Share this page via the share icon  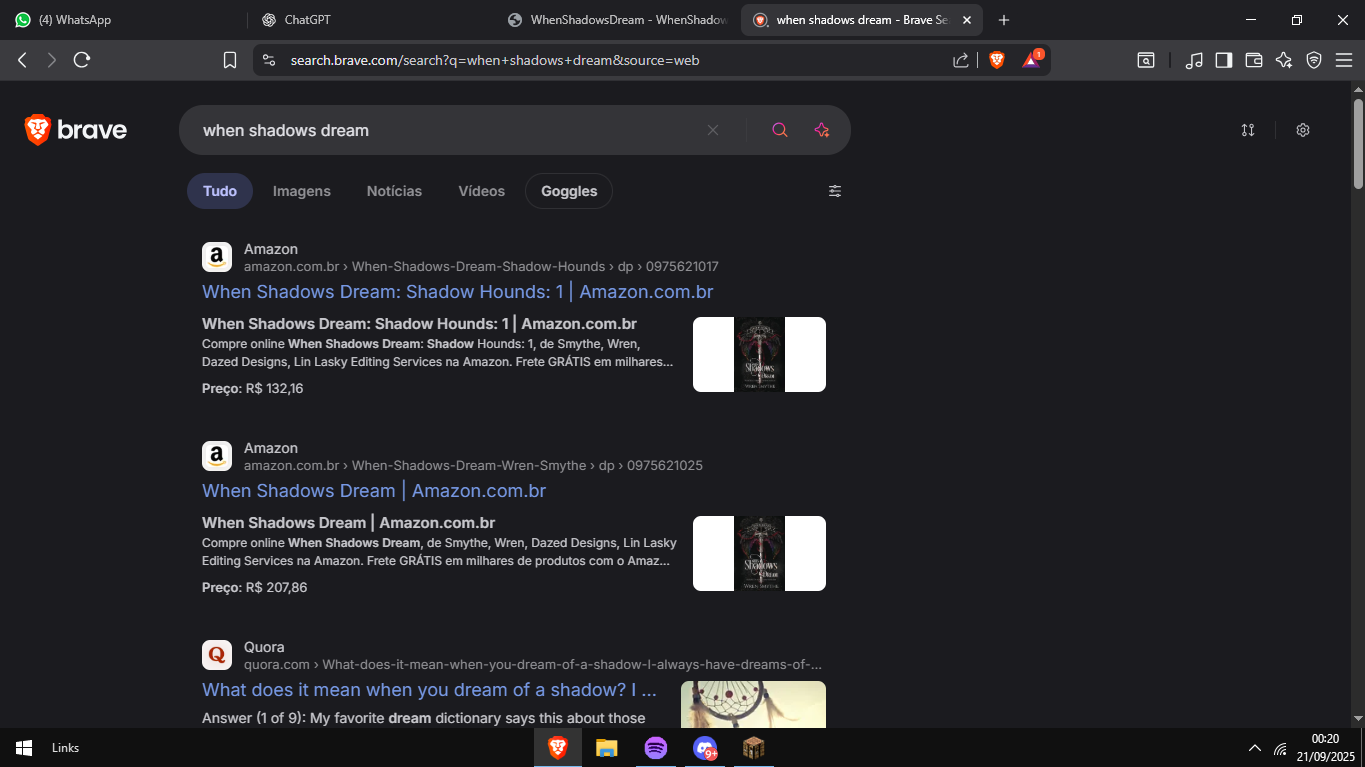pyautogui.click(x=961, y=60)
